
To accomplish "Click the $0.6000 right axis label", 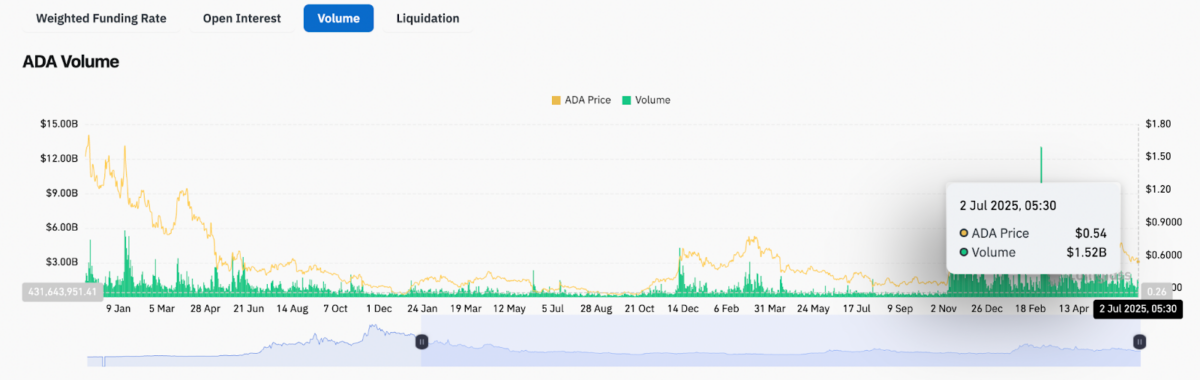I will click(1163, 254).
